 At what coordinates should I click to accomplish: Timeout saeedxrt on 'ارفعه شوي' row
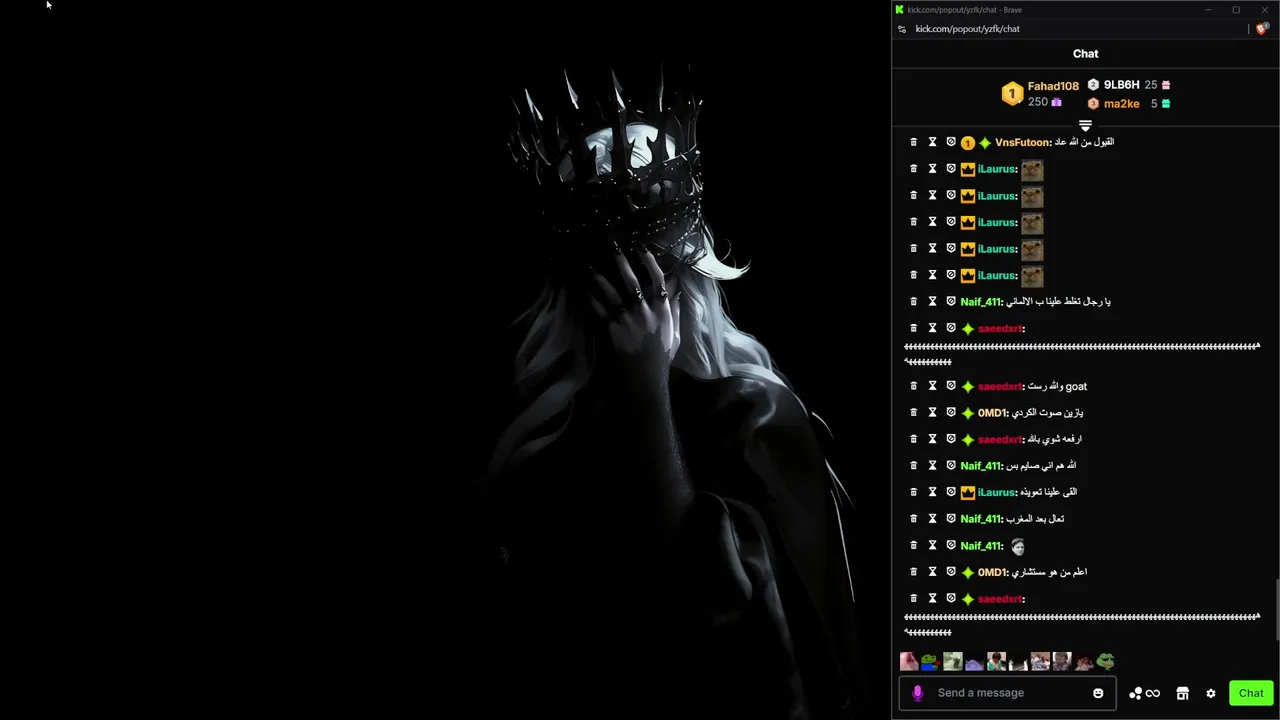pos(932,439)
